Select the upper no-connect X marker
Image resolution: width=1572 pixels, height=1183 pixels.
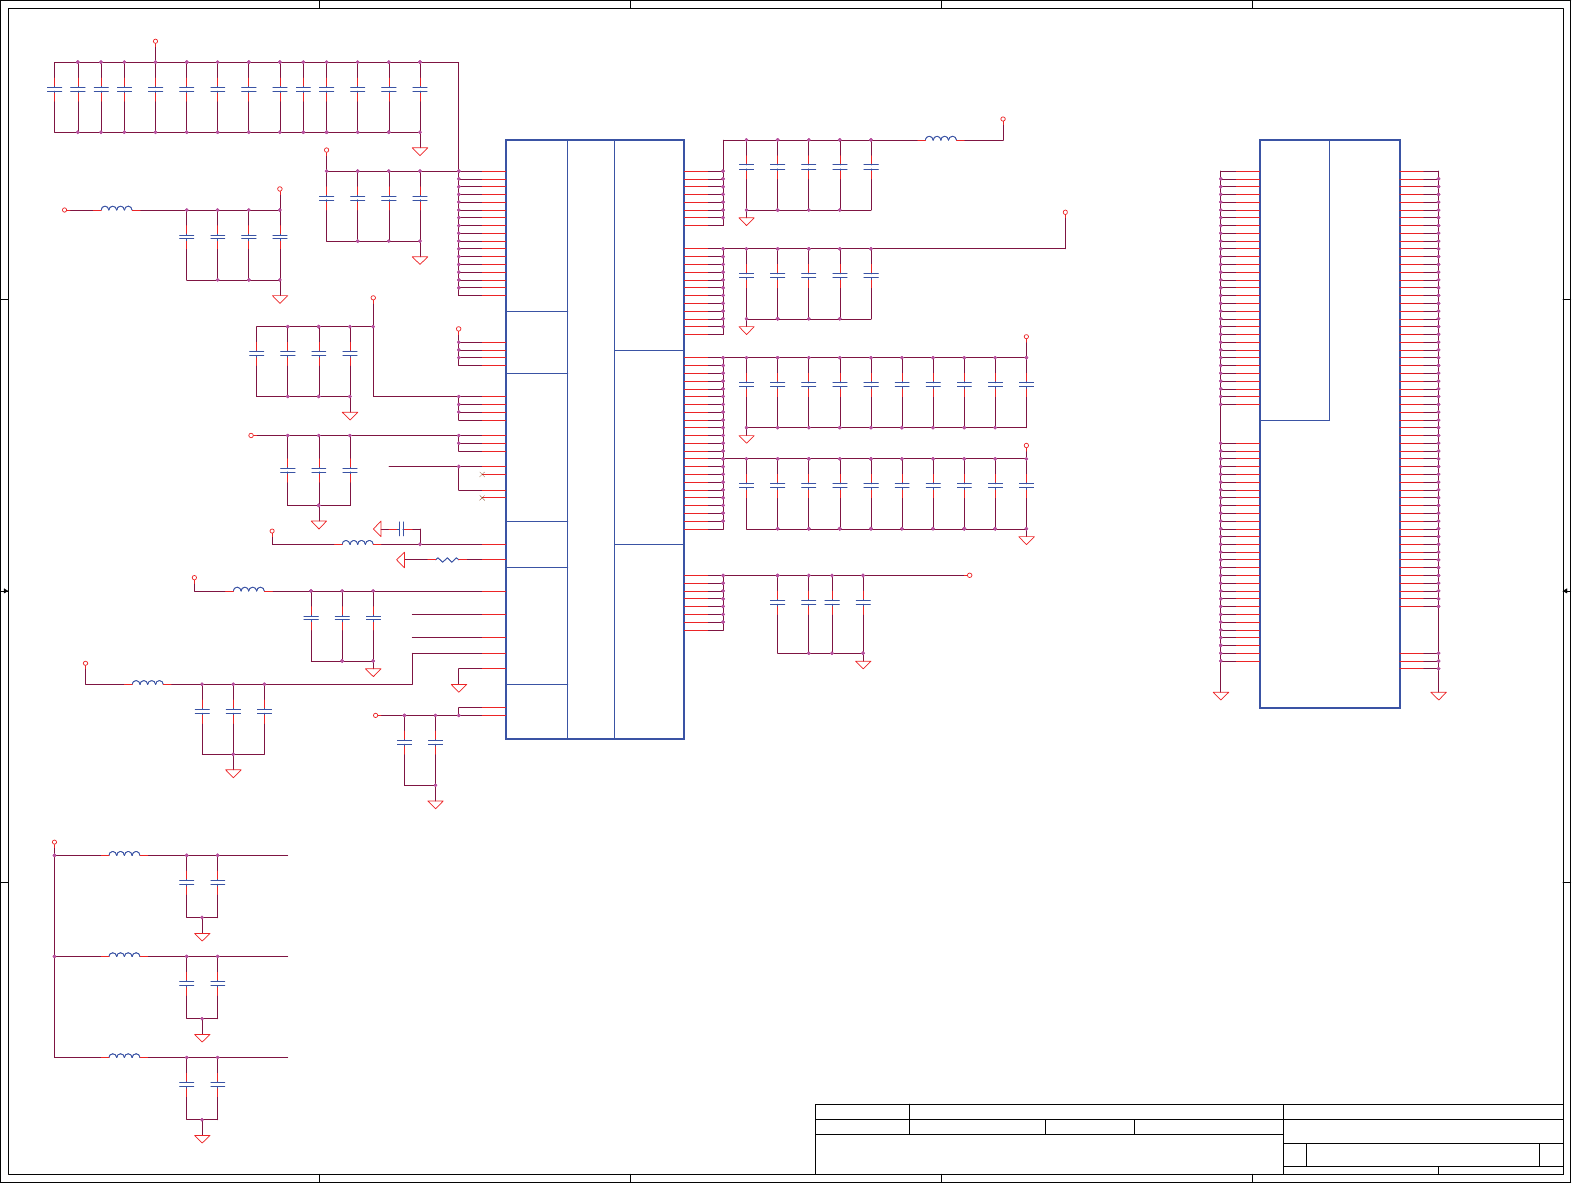[x=483, y=474]
